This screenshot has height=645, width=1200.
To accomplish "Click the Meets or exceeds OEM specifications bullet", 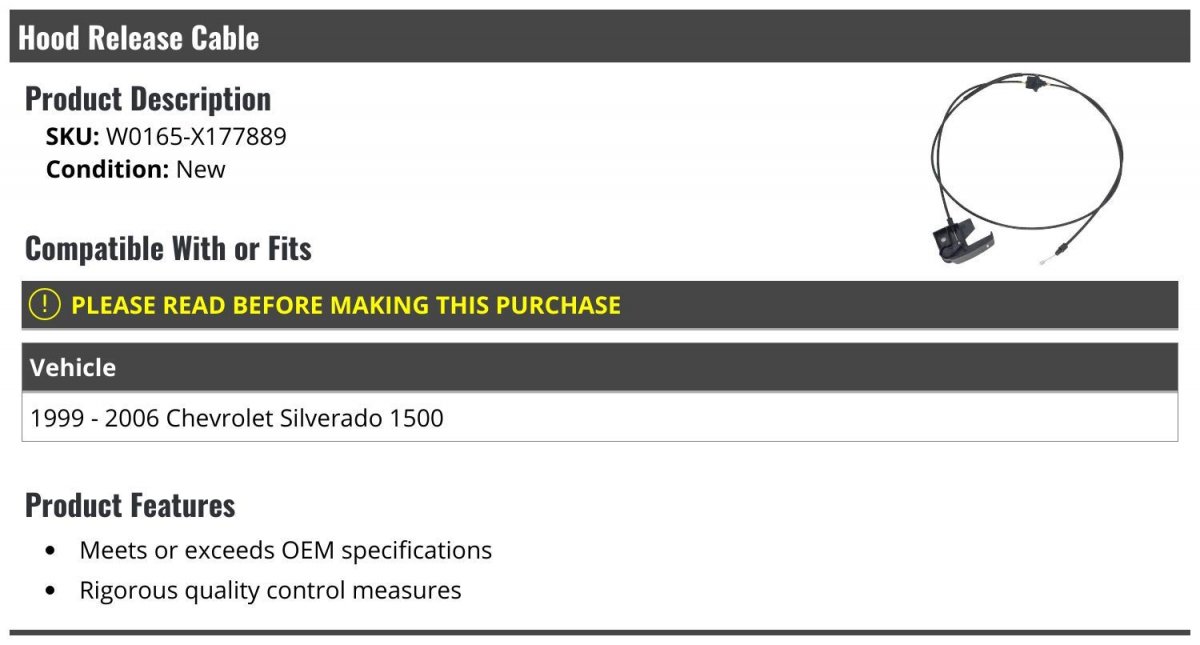I will (x=286, y=550).
